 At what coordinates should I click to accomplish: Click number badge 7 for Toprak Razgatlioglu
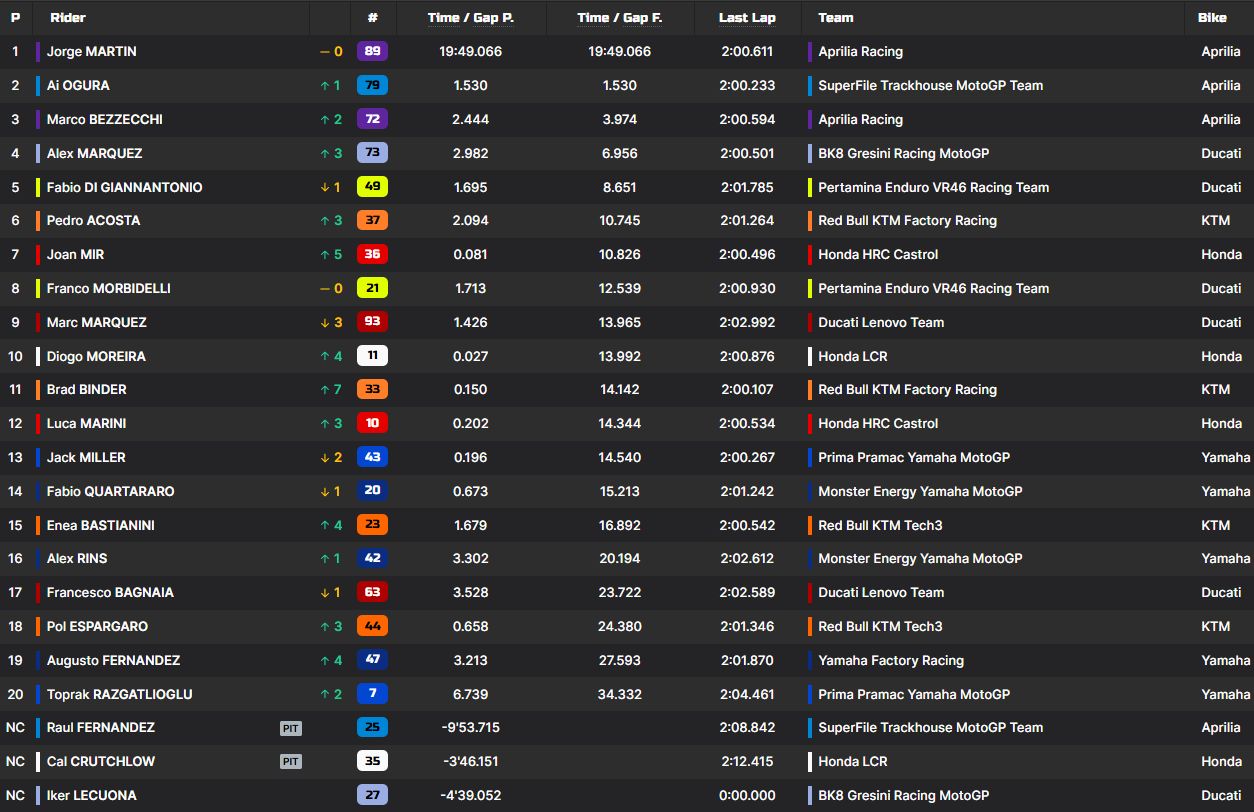pos(372,694)
